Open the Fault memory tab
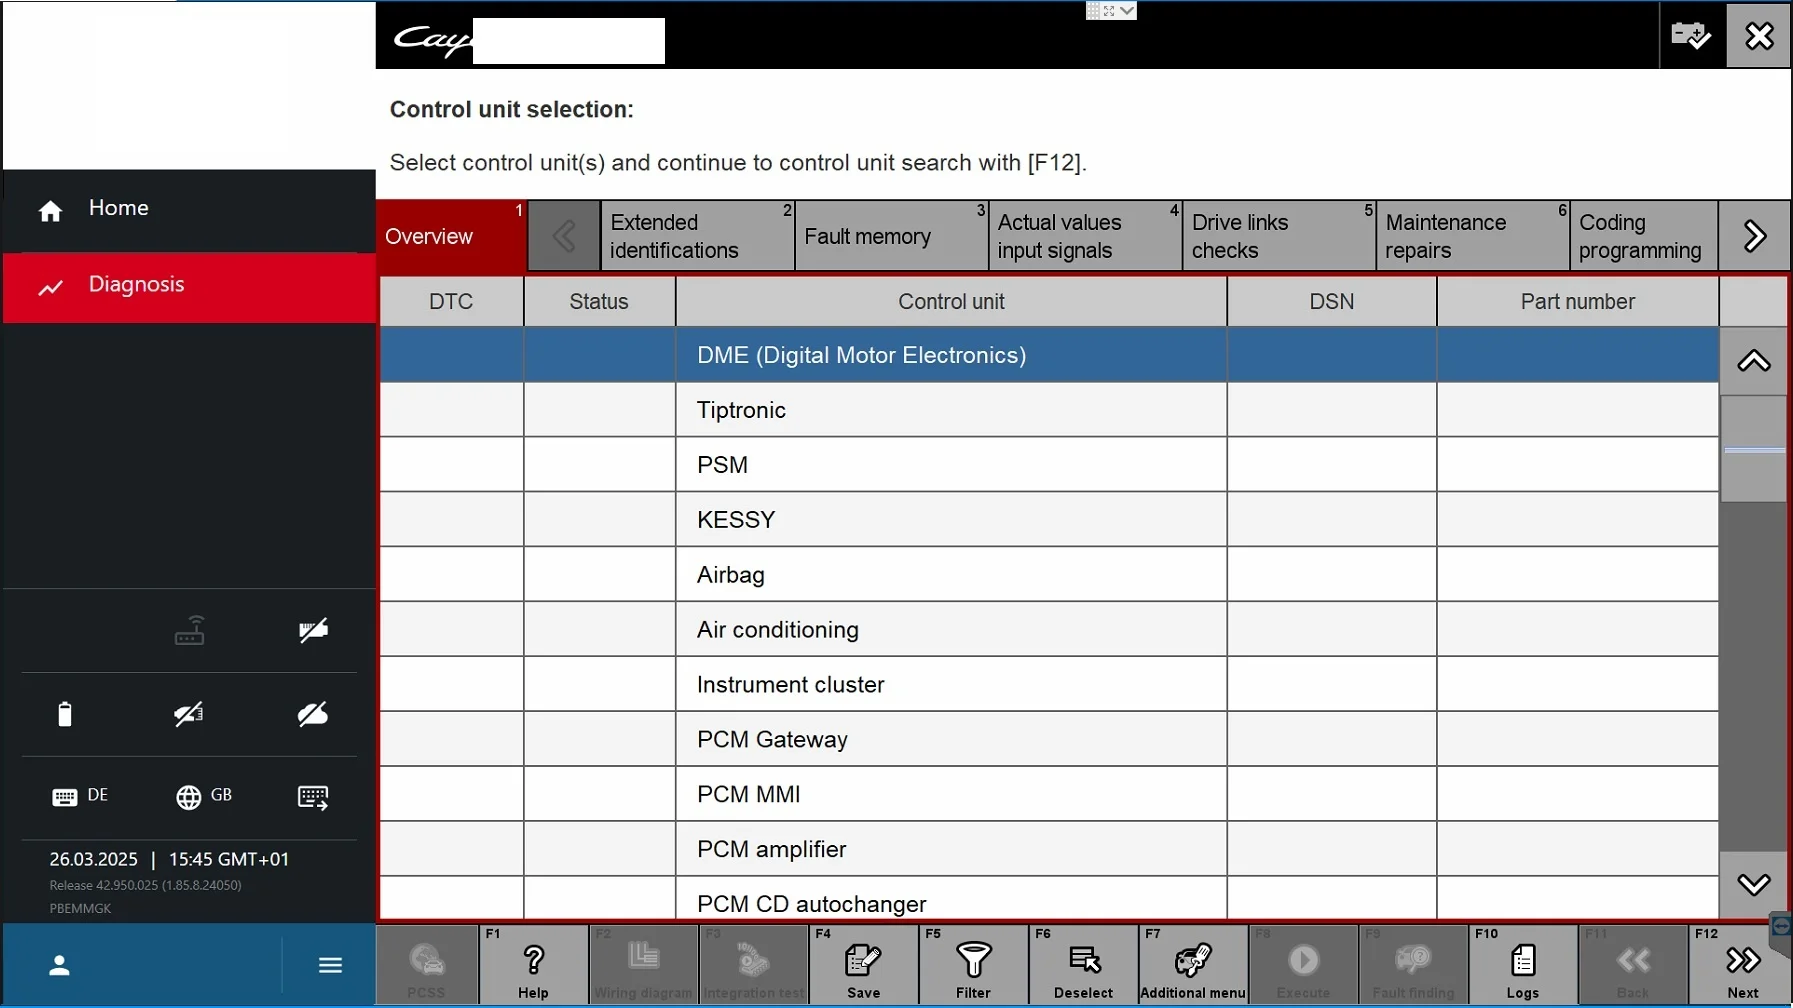The width and height of the screenshot is (1793, 1008). coord(891,236)
